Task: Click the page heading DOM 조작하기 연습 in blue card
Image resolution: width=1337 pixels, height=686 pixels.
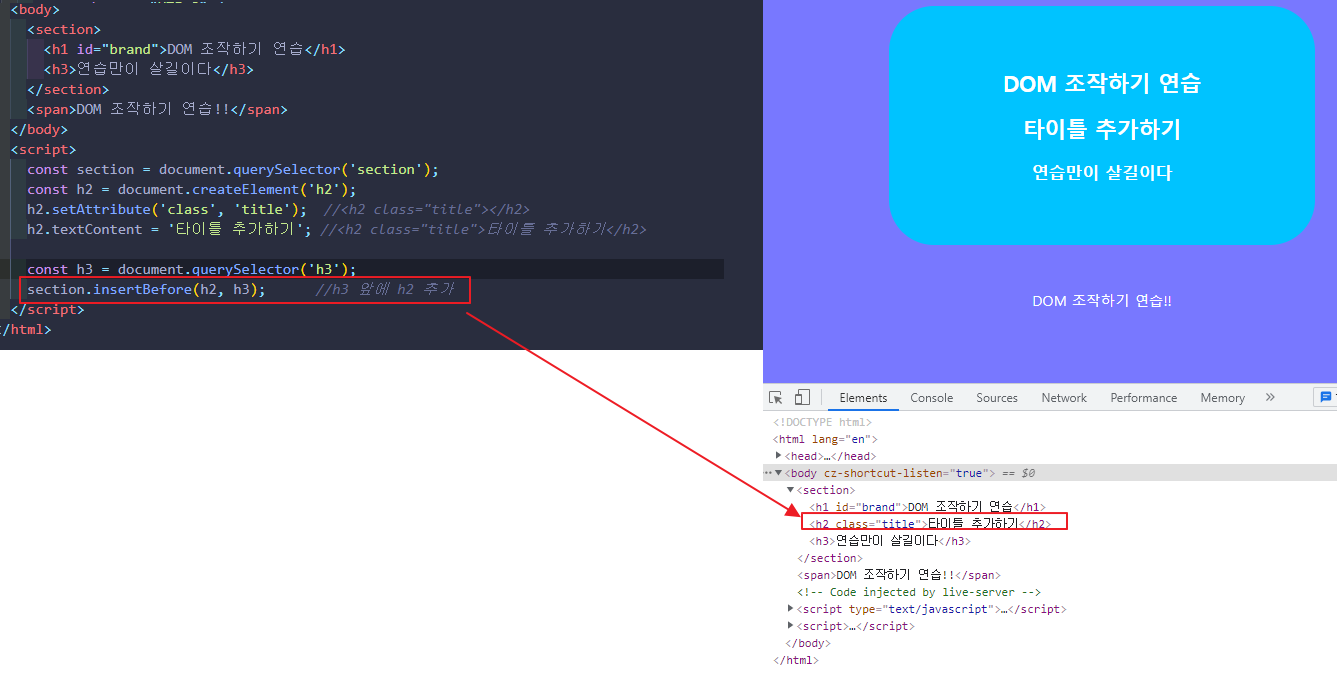Action: (1102, 84)
